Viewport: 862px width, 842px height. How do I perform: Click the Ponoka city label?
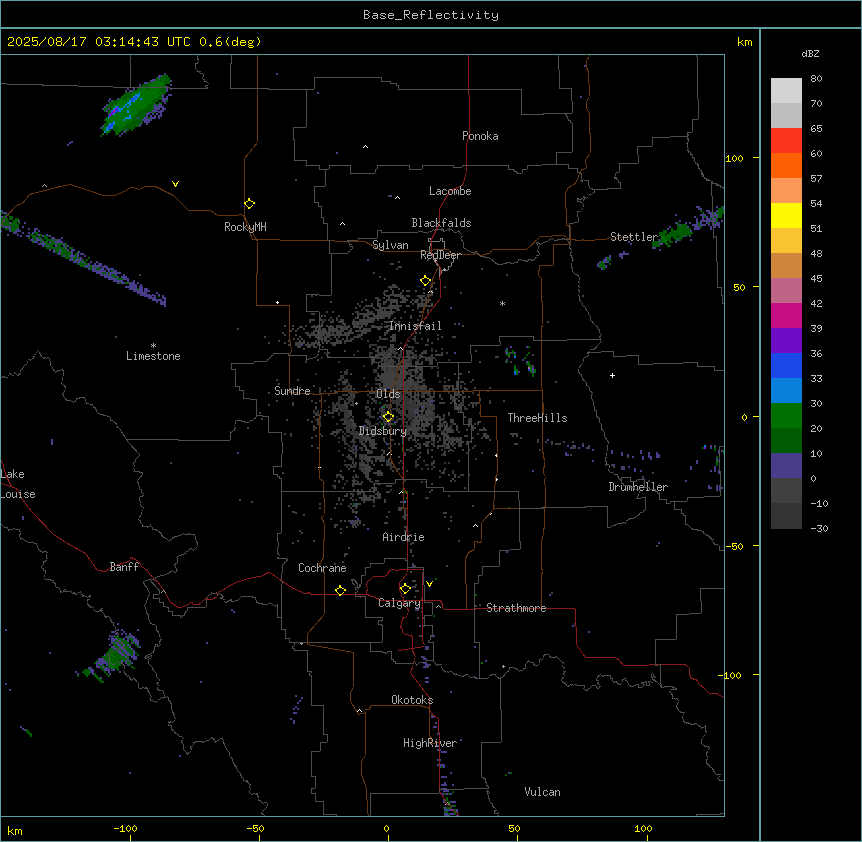[480, 136]
